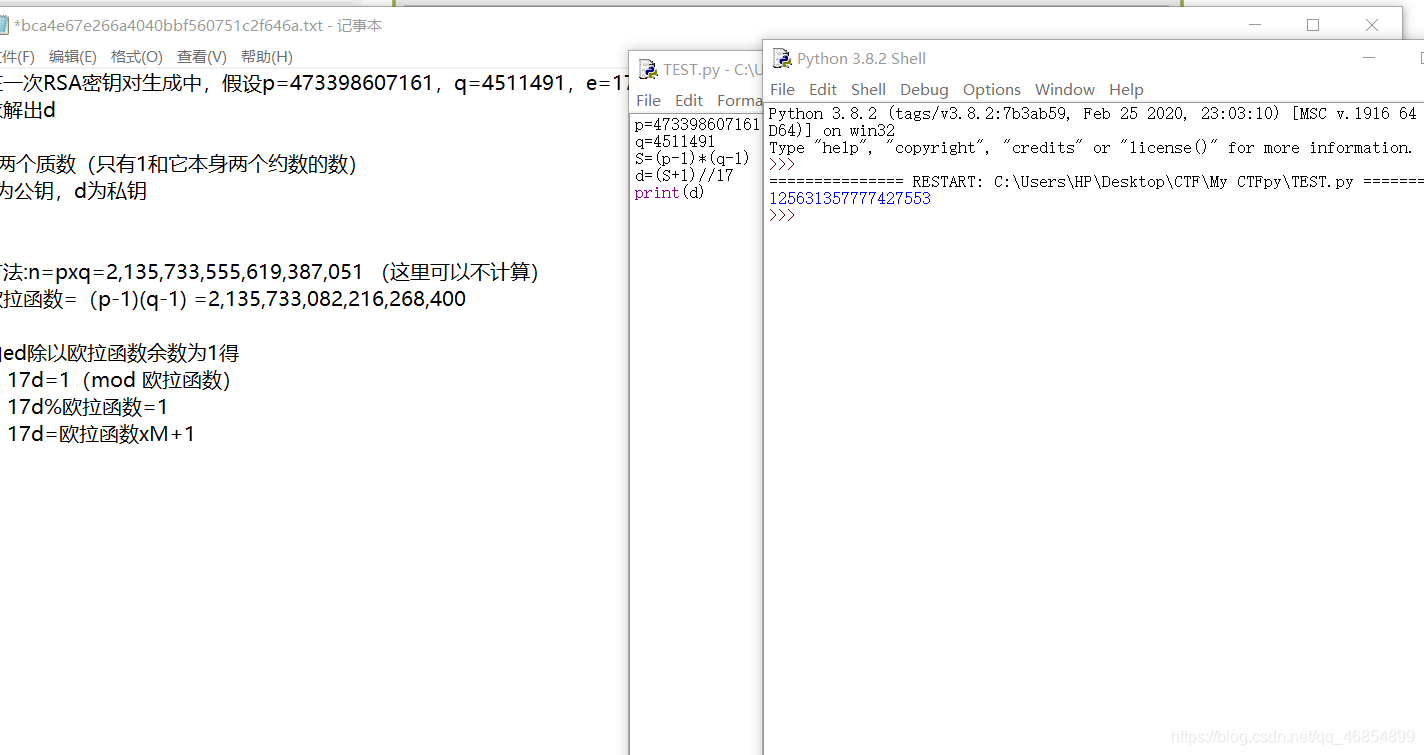Open Options menu in Python Shell
Screen dimensions: 1424x755
coord(992,89)
